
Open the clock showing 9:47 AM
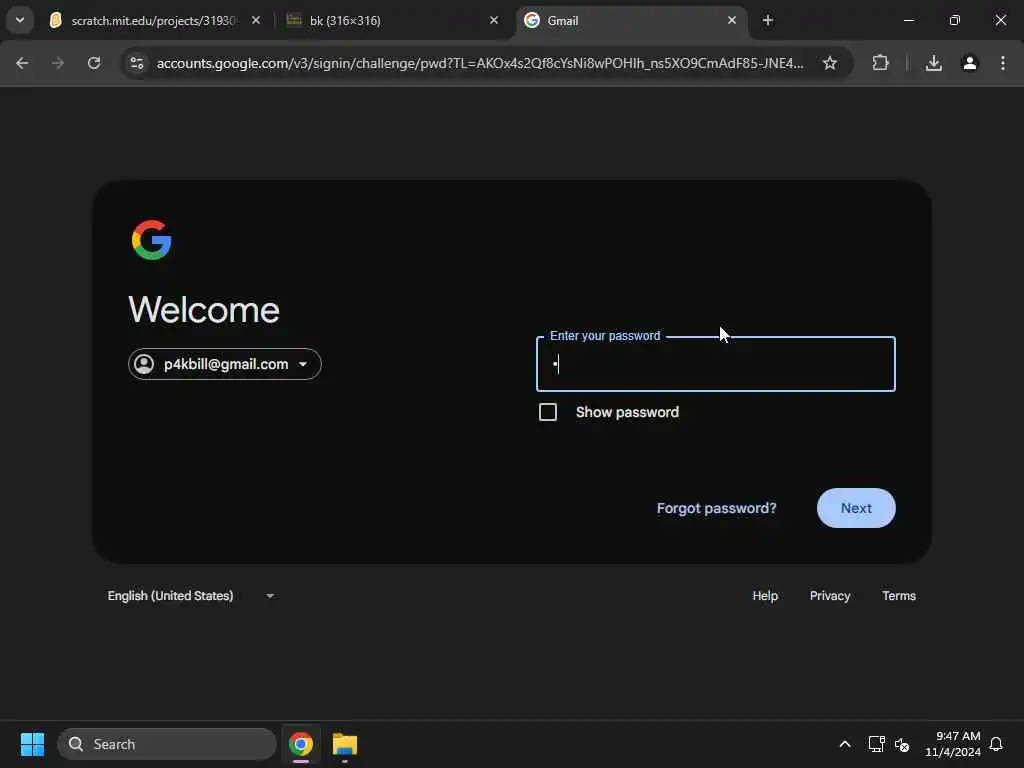pos(953,744)
